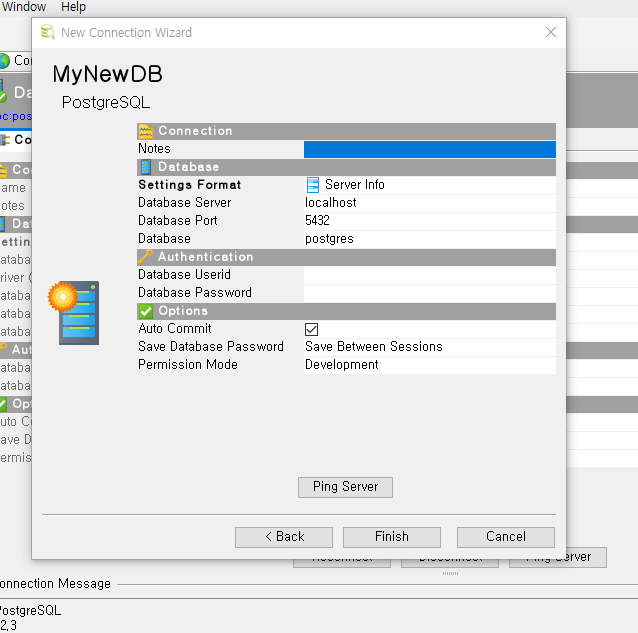Click the Database Userid input field

click(430, 275)
